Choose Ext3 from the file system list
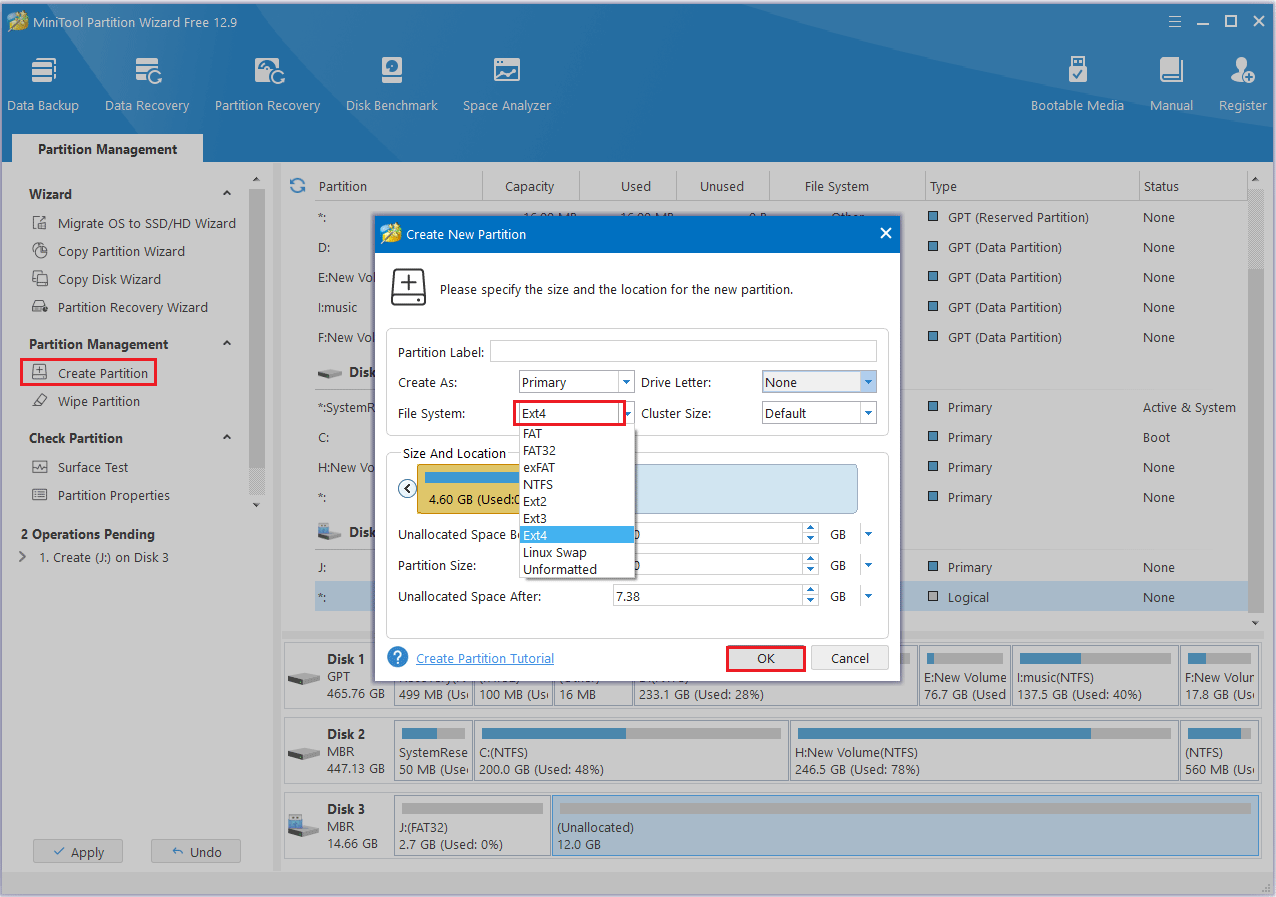This screenshot has height=897, width=1276. tap(577, 519)
